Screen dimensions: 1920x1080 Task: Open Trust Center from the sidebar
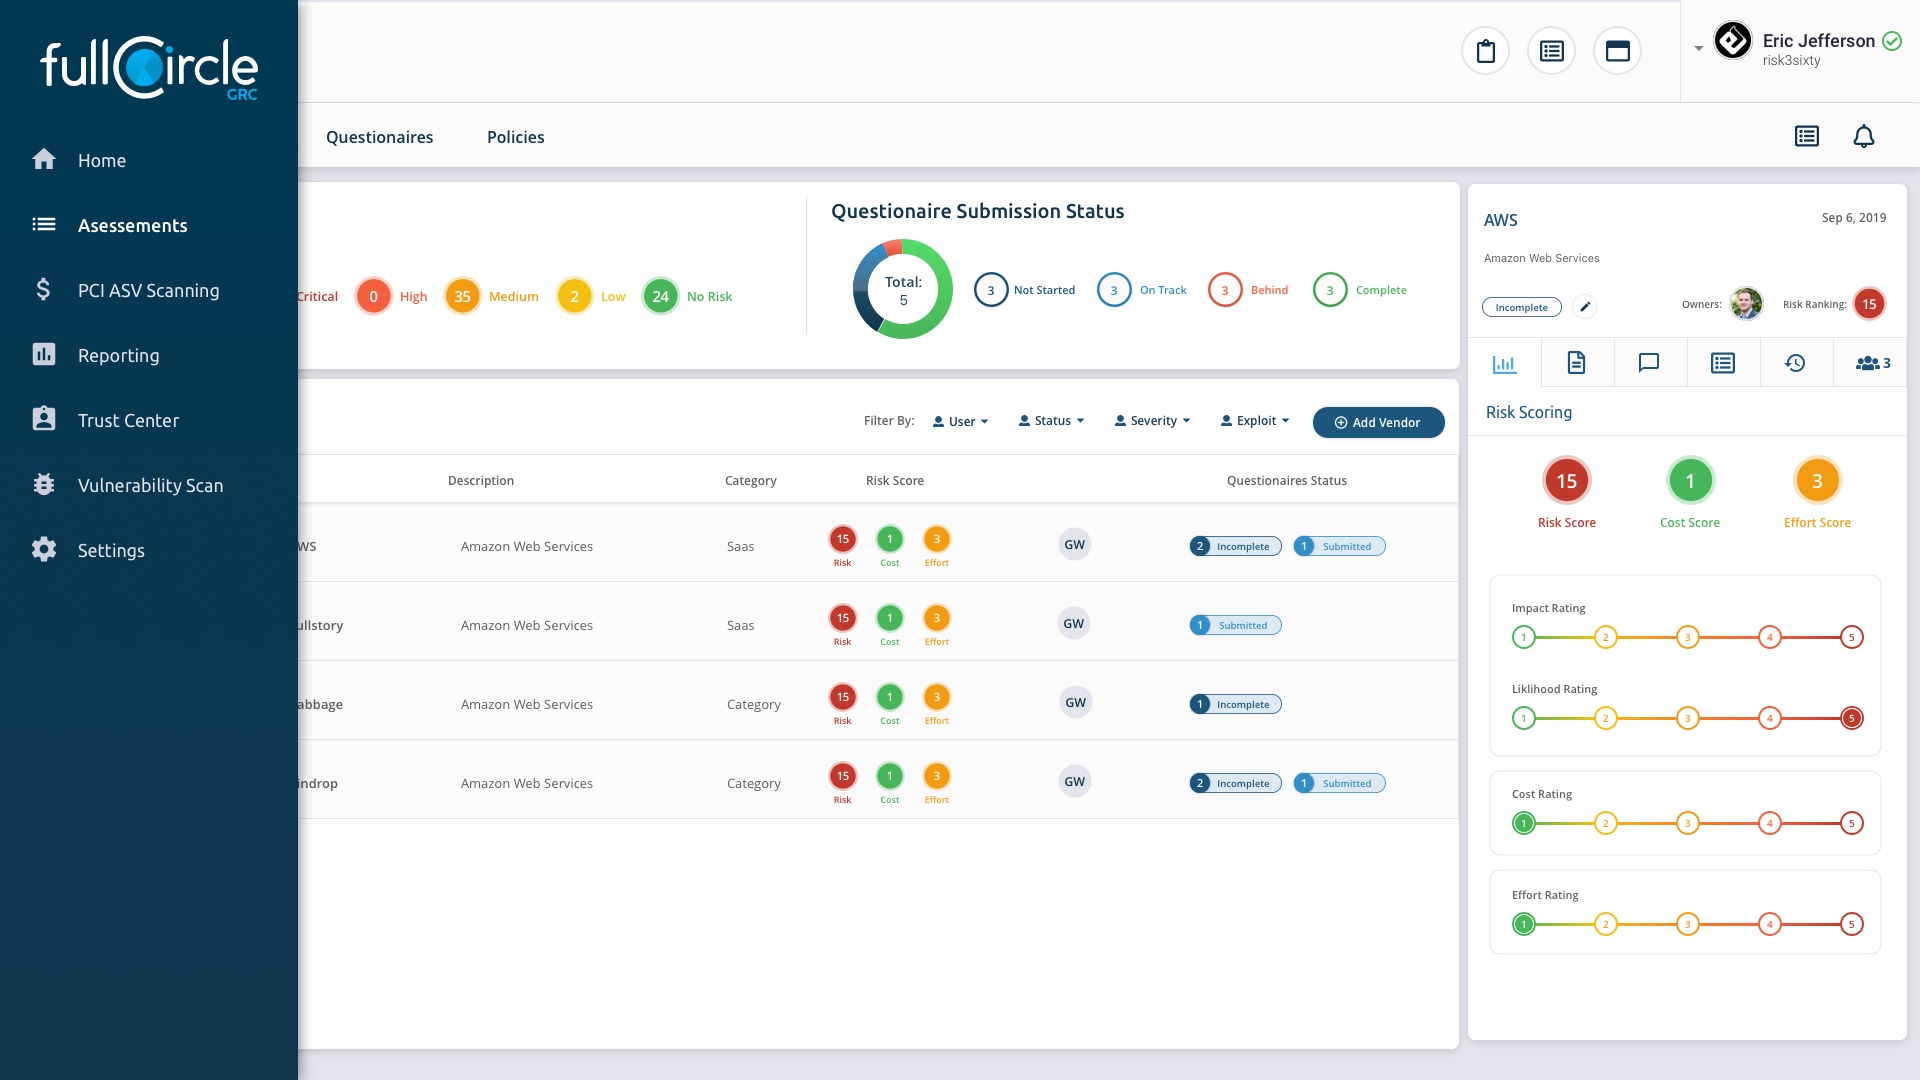click(x=128, y=420)
